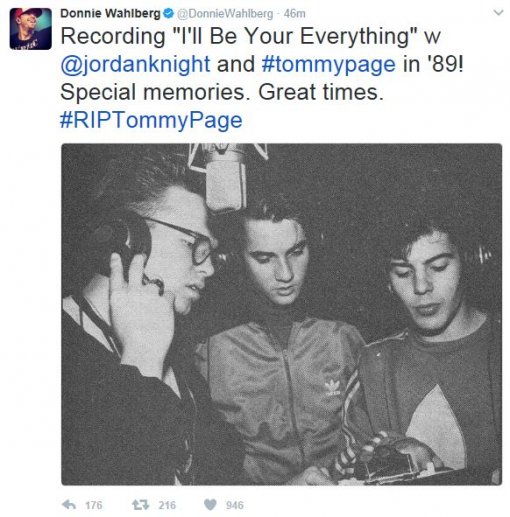
Task: Click the Adidas logo on jacket
Action: pyautogui.click(x=332, y=388)
